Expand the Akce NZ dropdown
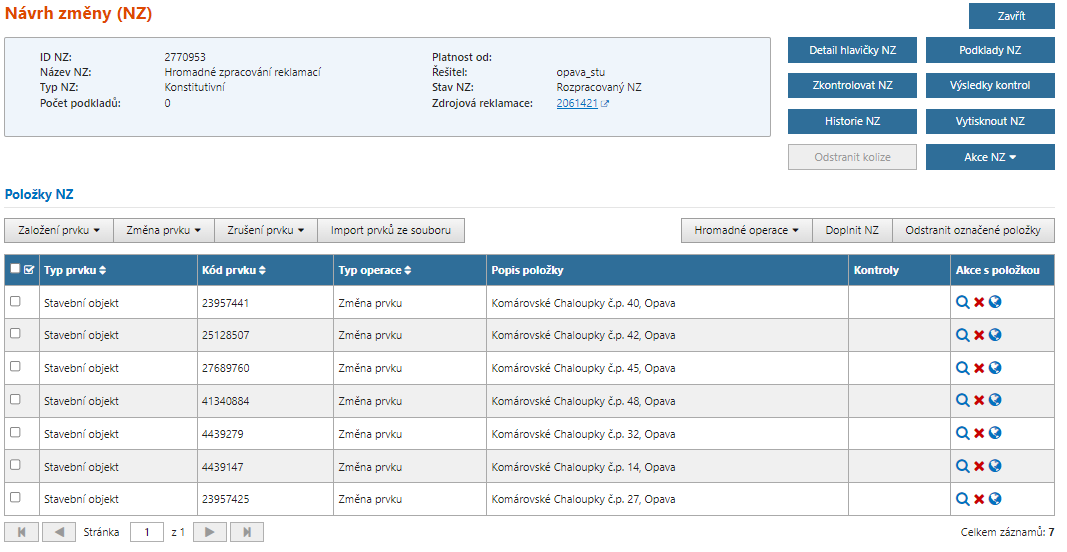This screenshot has height=552, width=1067. pos(989,157)
